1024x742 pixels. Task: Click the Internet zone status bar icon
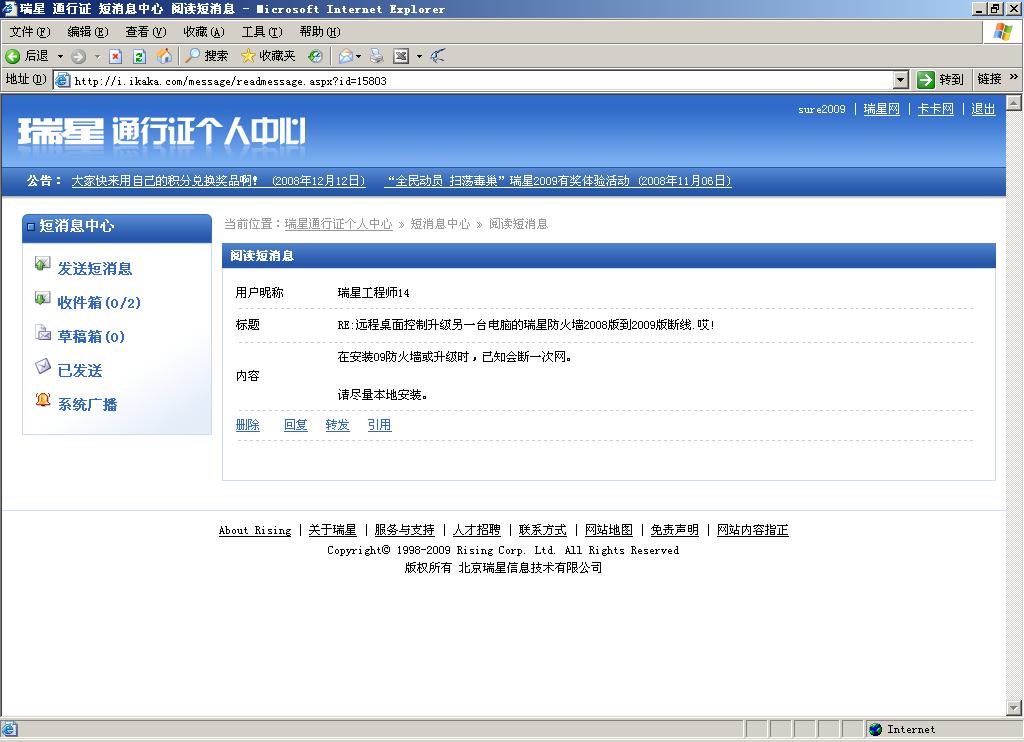[876, 730]
